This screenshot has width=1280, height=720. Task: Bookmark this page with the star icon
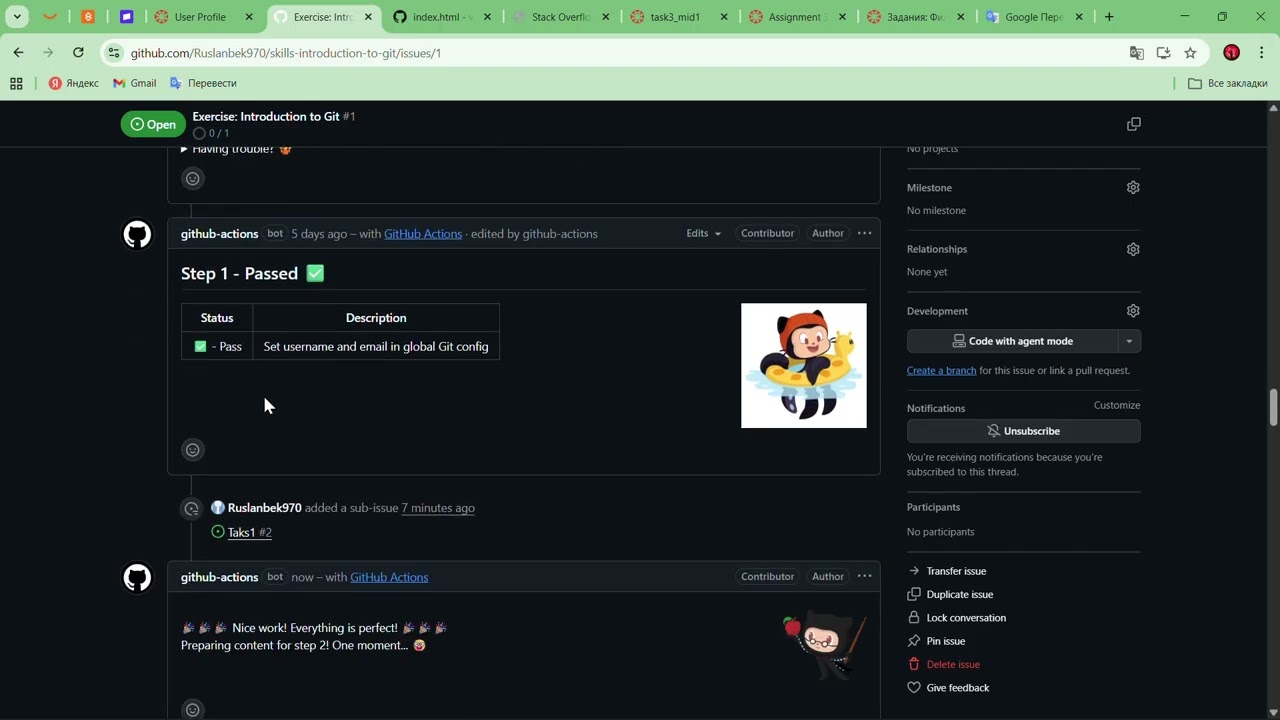(x=1190, y=53)
